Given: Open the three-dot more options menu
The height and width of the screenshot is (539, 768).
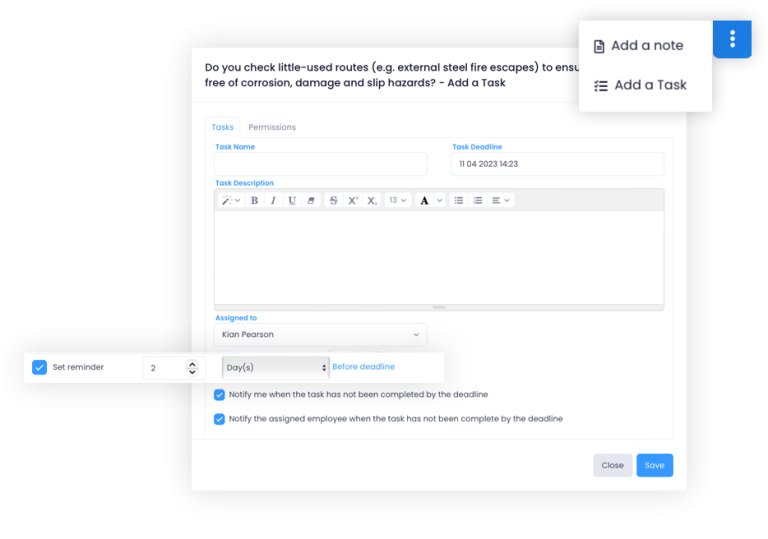Looking at the screenshot, I should [x=732, y=39].
